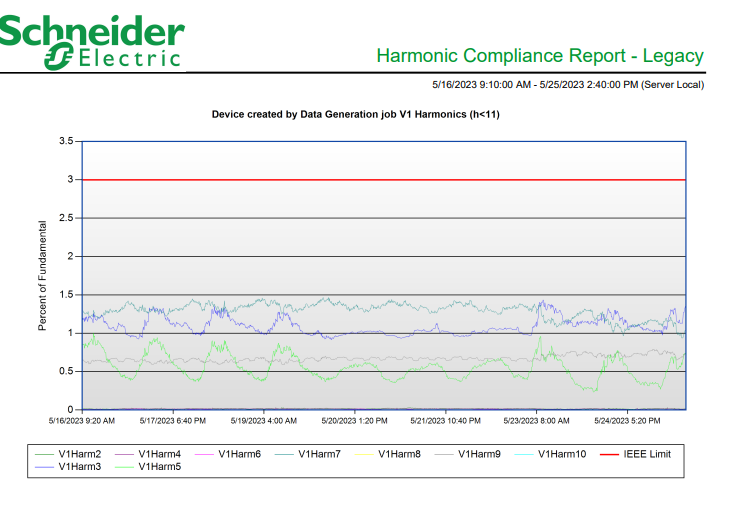Select the V1Harm5 legend entry
This screenshot has width=738, height=525.
click(x=159, y=466)
